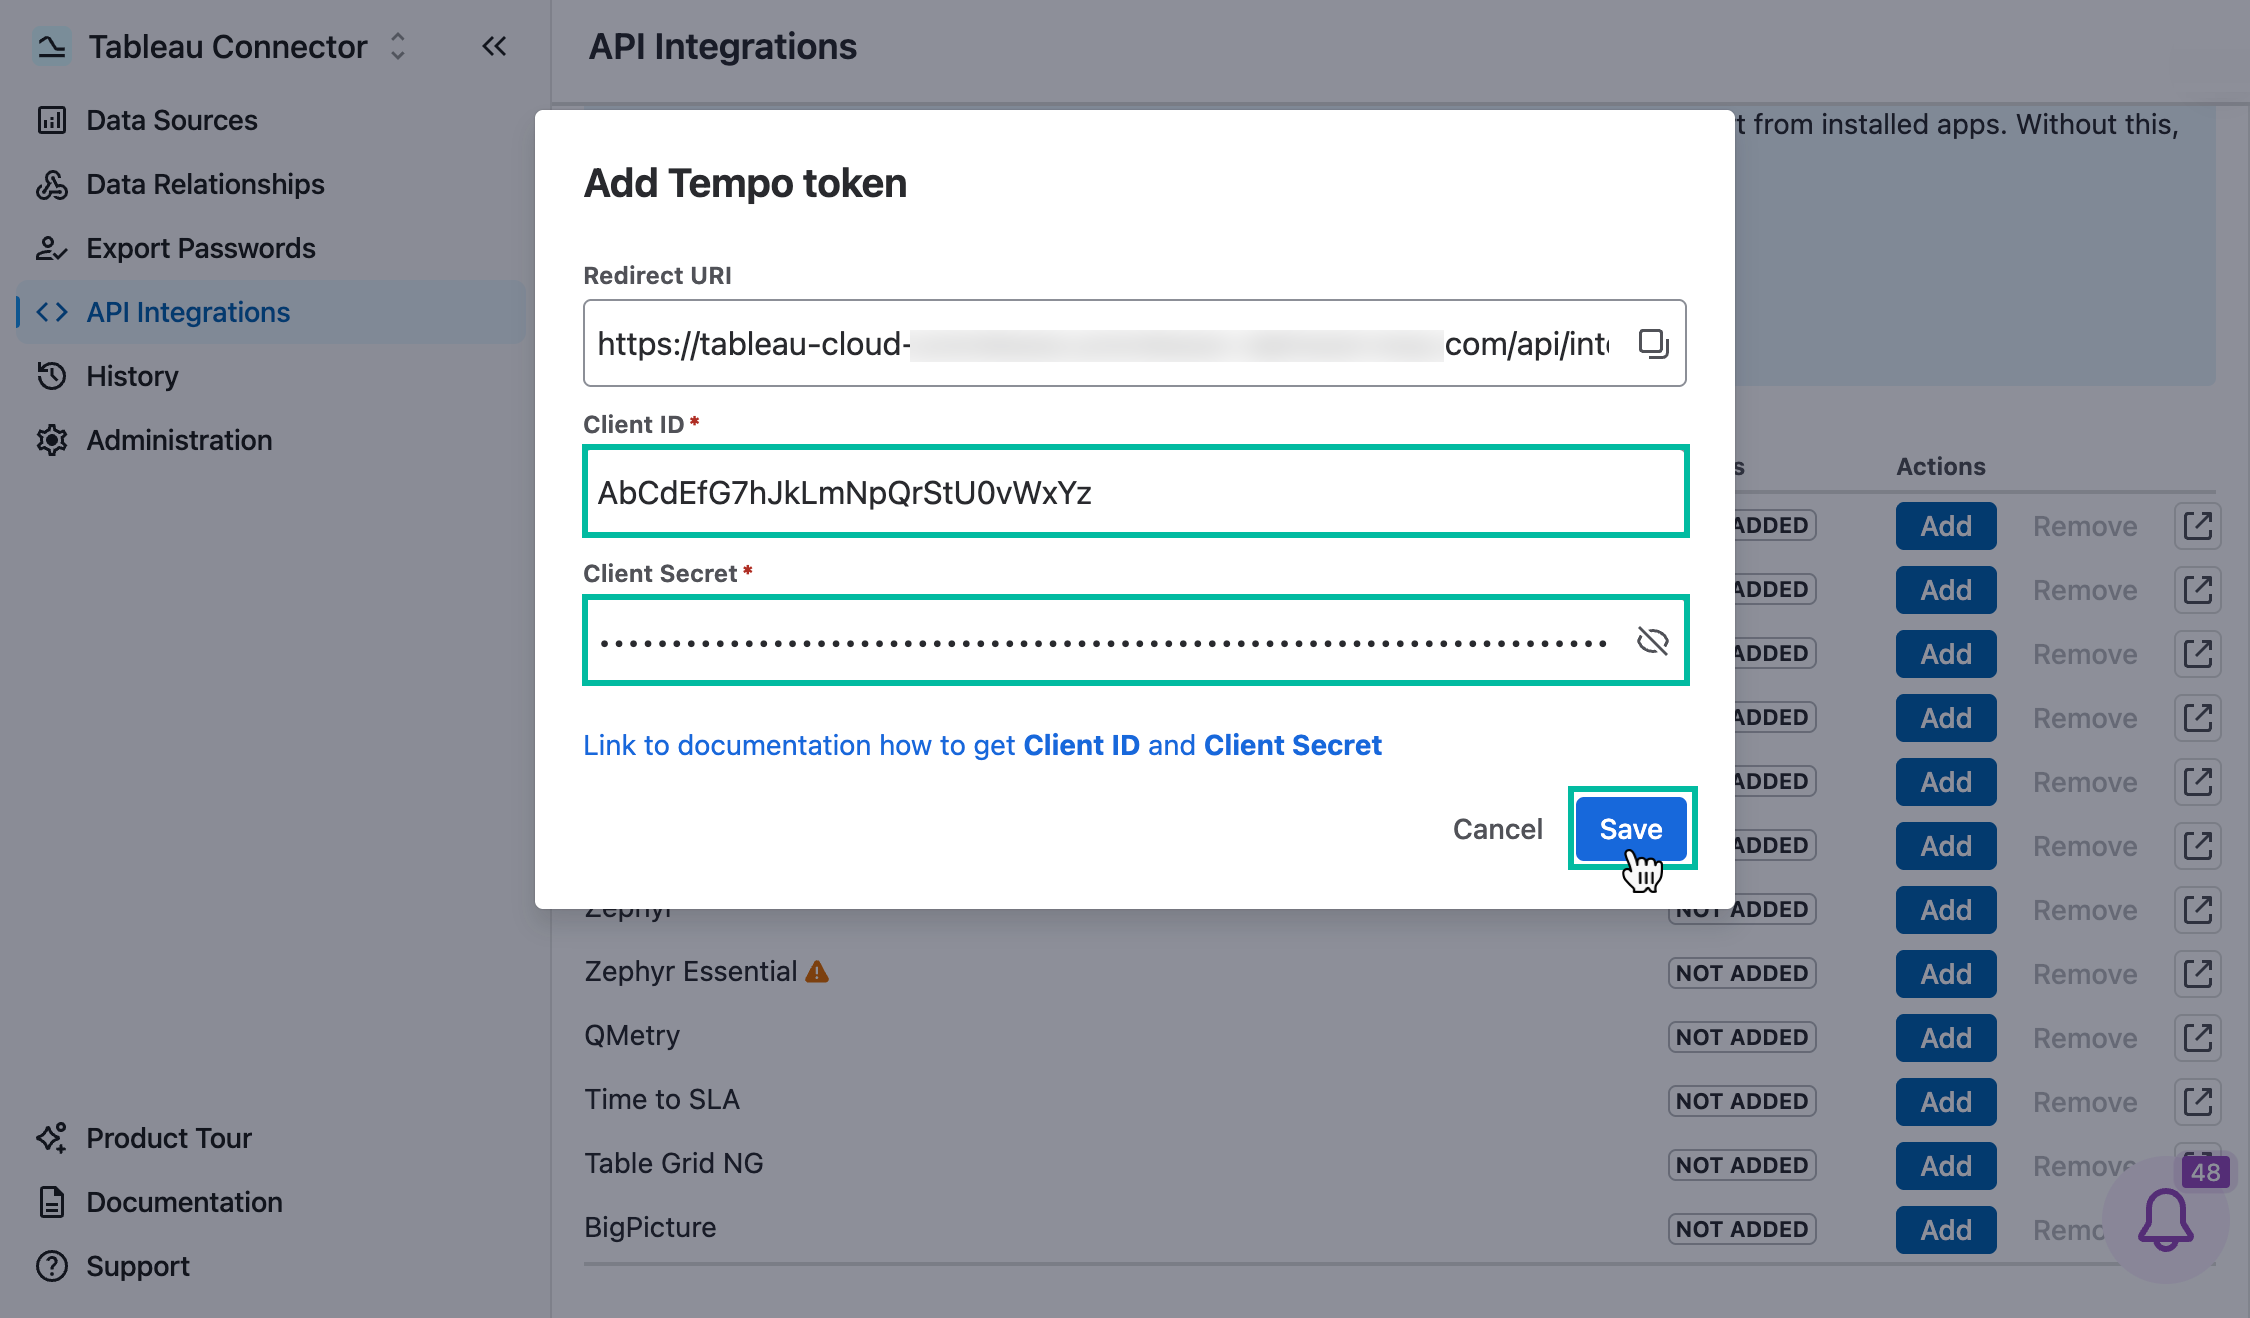Click the Tableau Connector app logo icon
This screenshot has width=2250, height=1318.
[x=51, y=46]
